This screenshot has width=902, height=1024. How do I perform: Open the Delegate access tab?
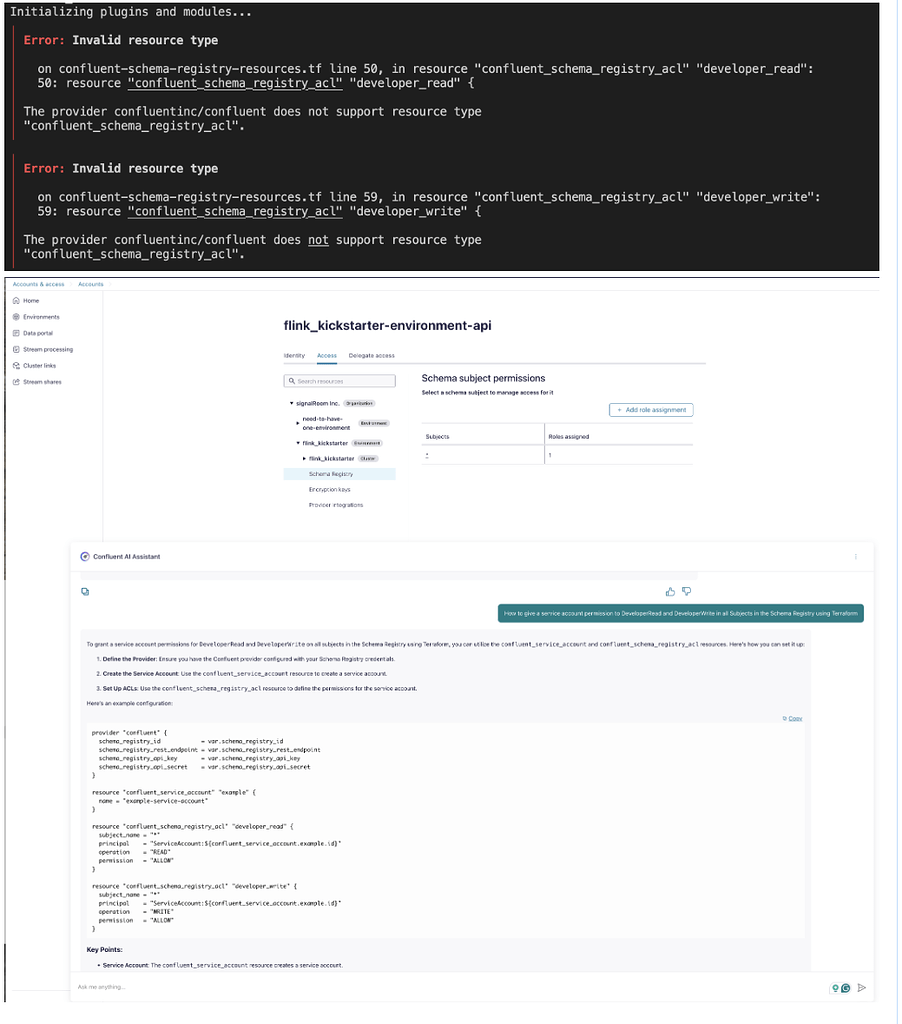(x=372, y=355)
